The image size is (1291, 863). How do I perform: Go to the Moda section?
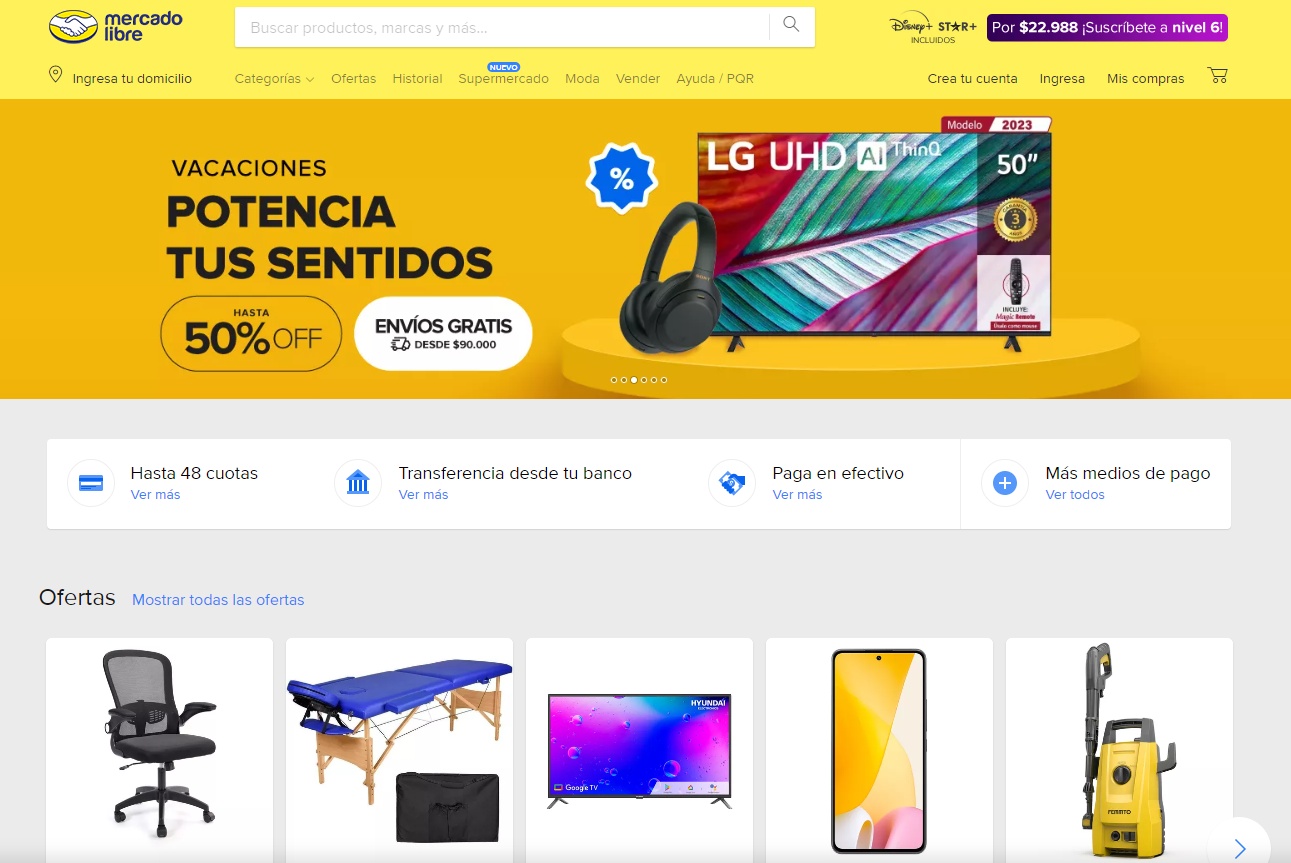tap(582, 78)
